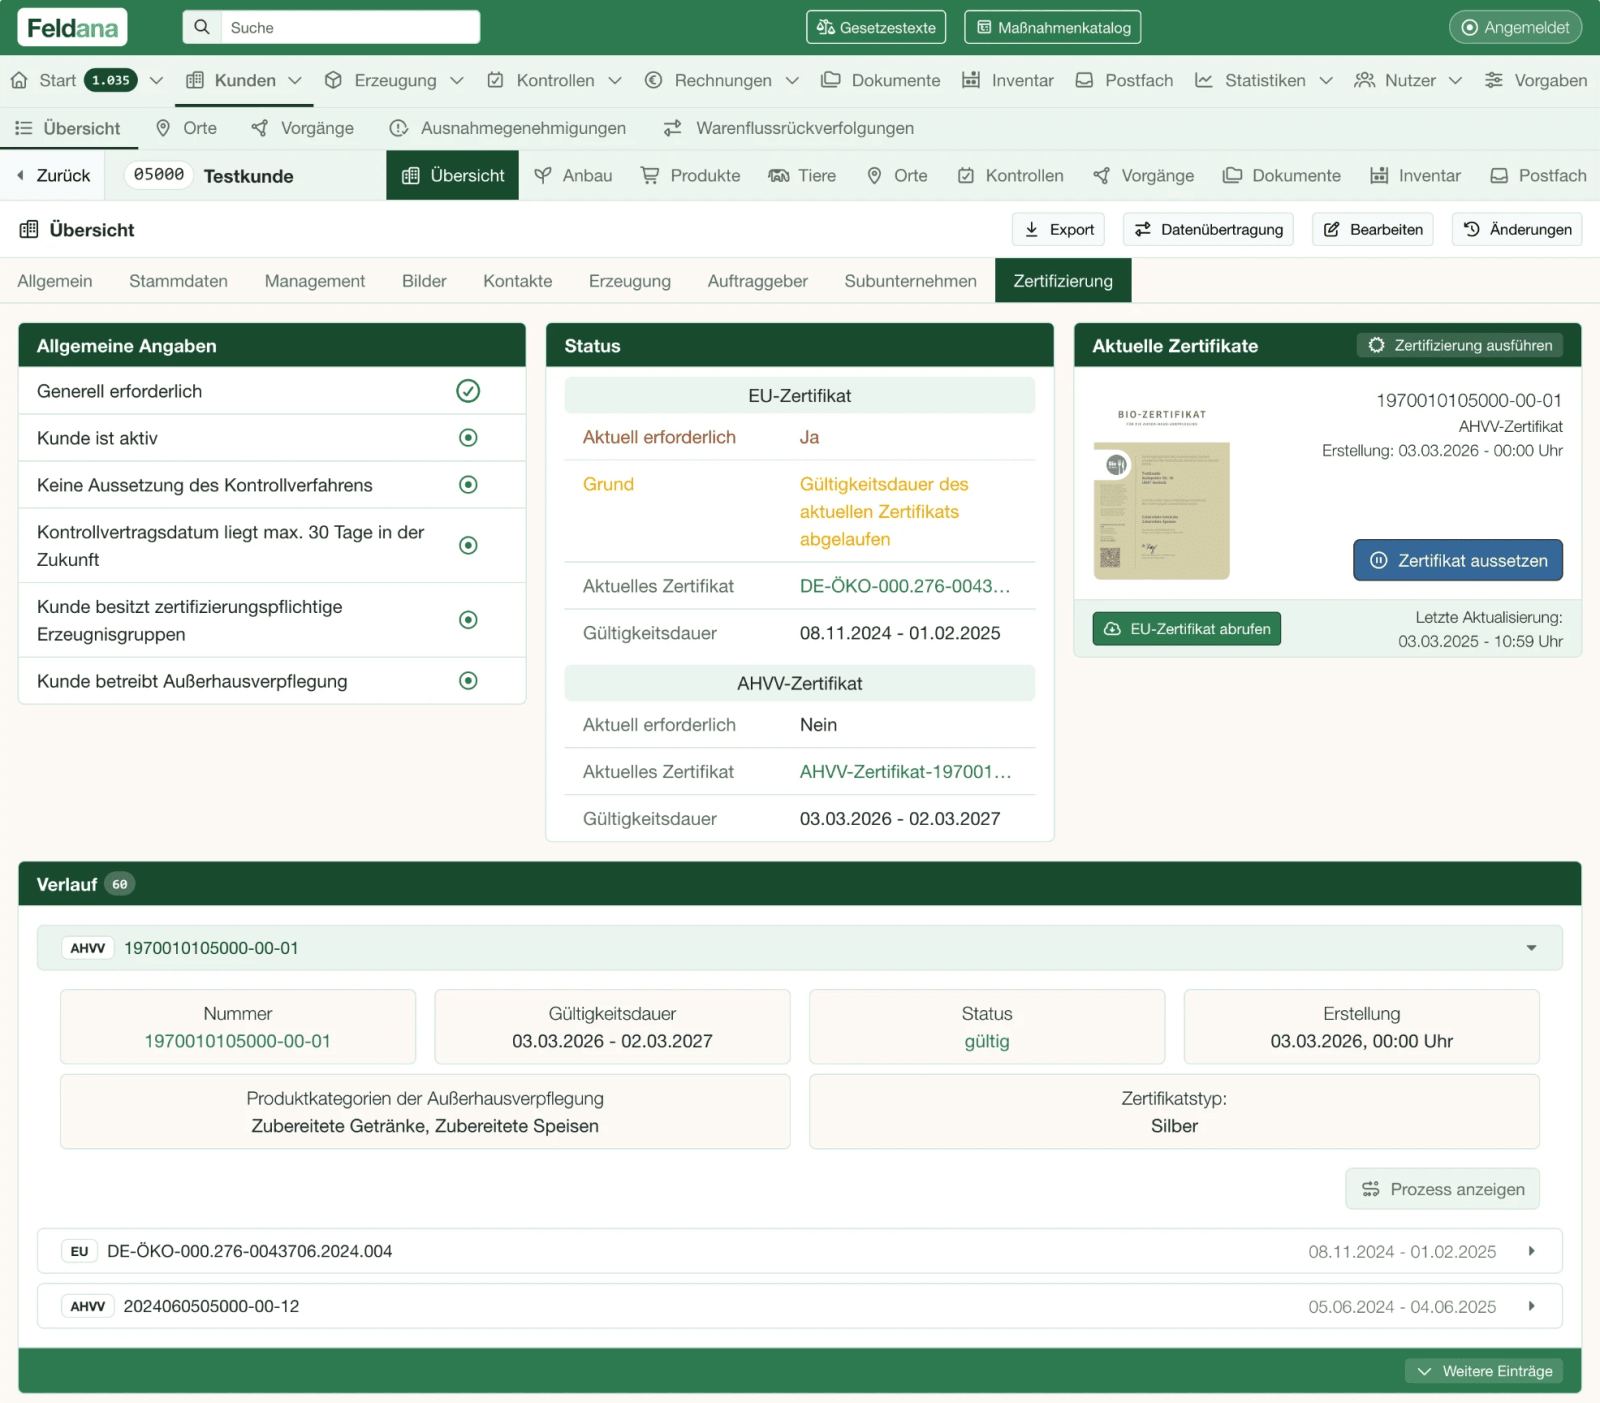Click the Gesetzestexte scales icon
The image size is (1600, 1403).
tap(826, 27)
